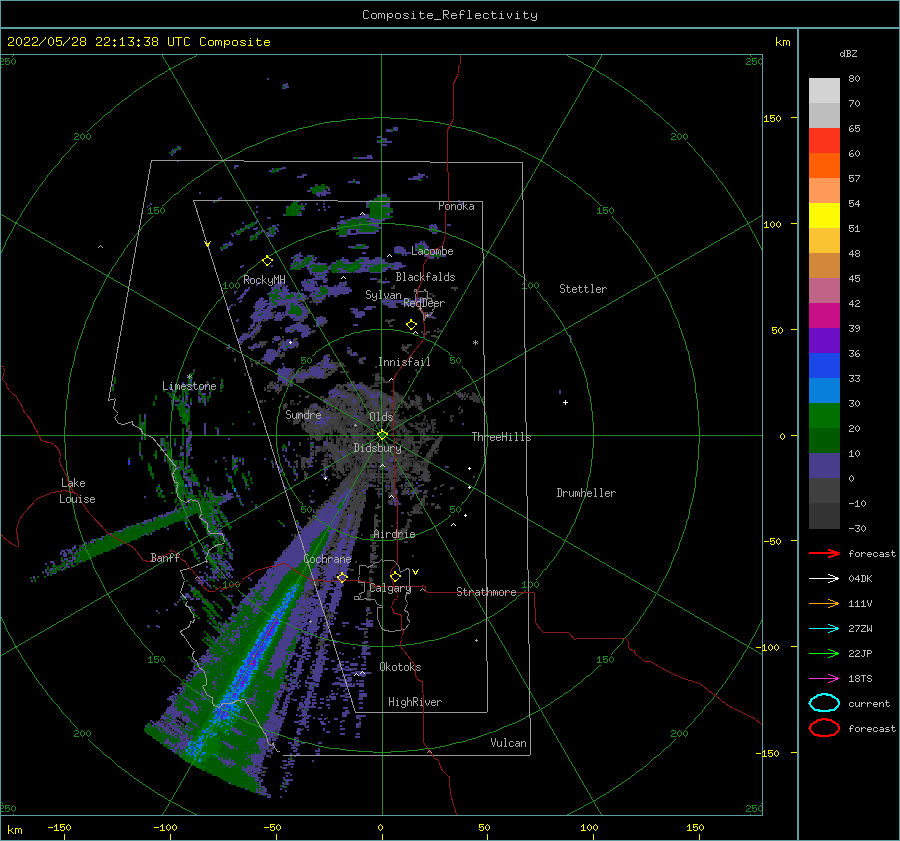Viewport: 900px width, 841px height.
Task: Click the HighRiver town label
Action: click(415, 702)
